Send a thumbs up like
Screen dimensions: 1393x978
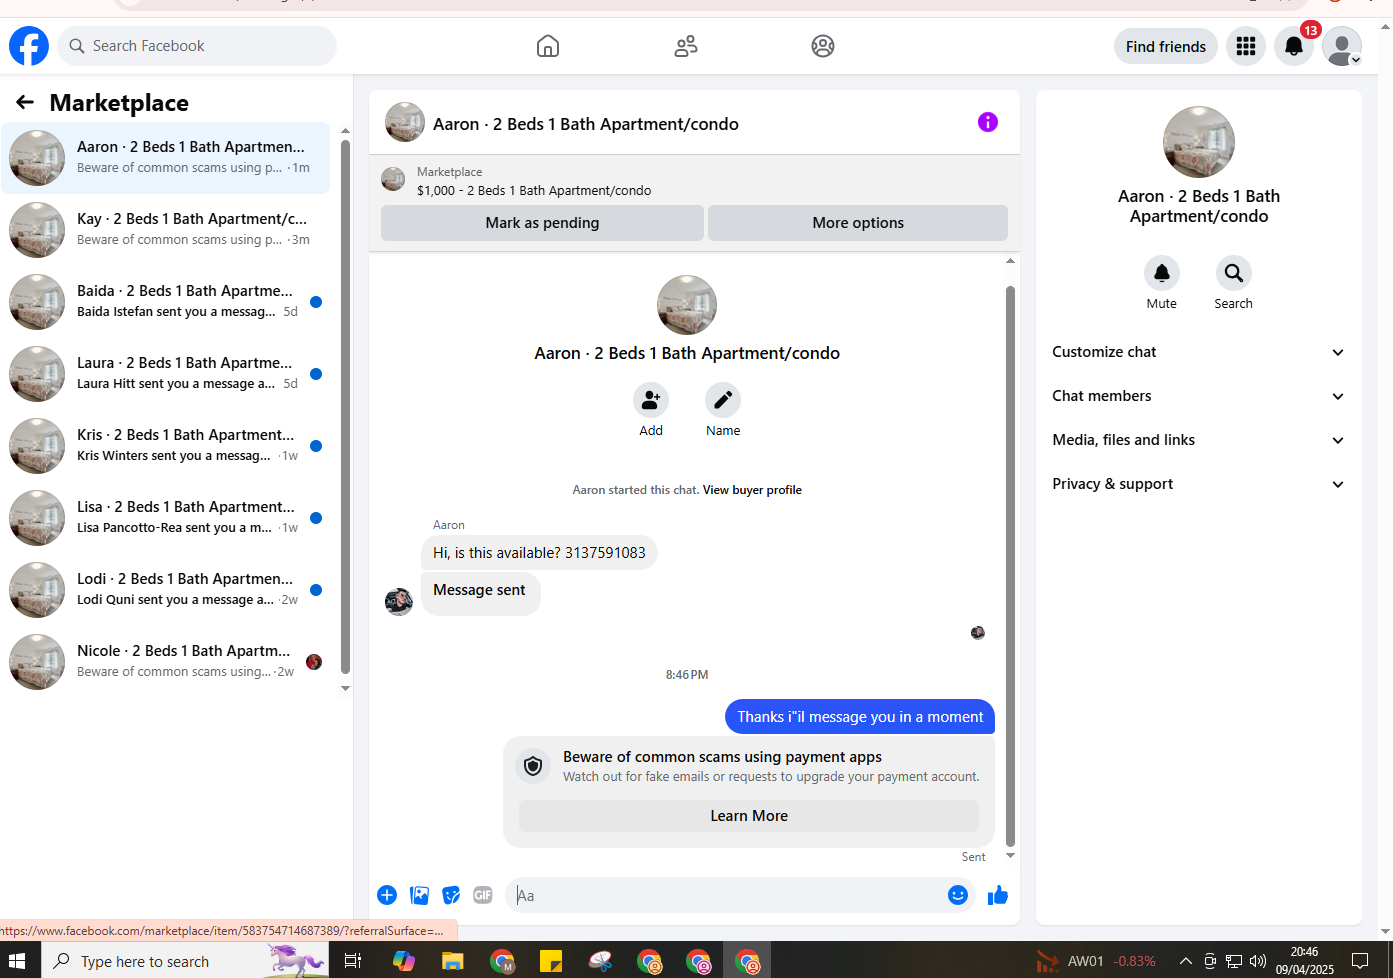pyautogui.click(x=998, y=895)
